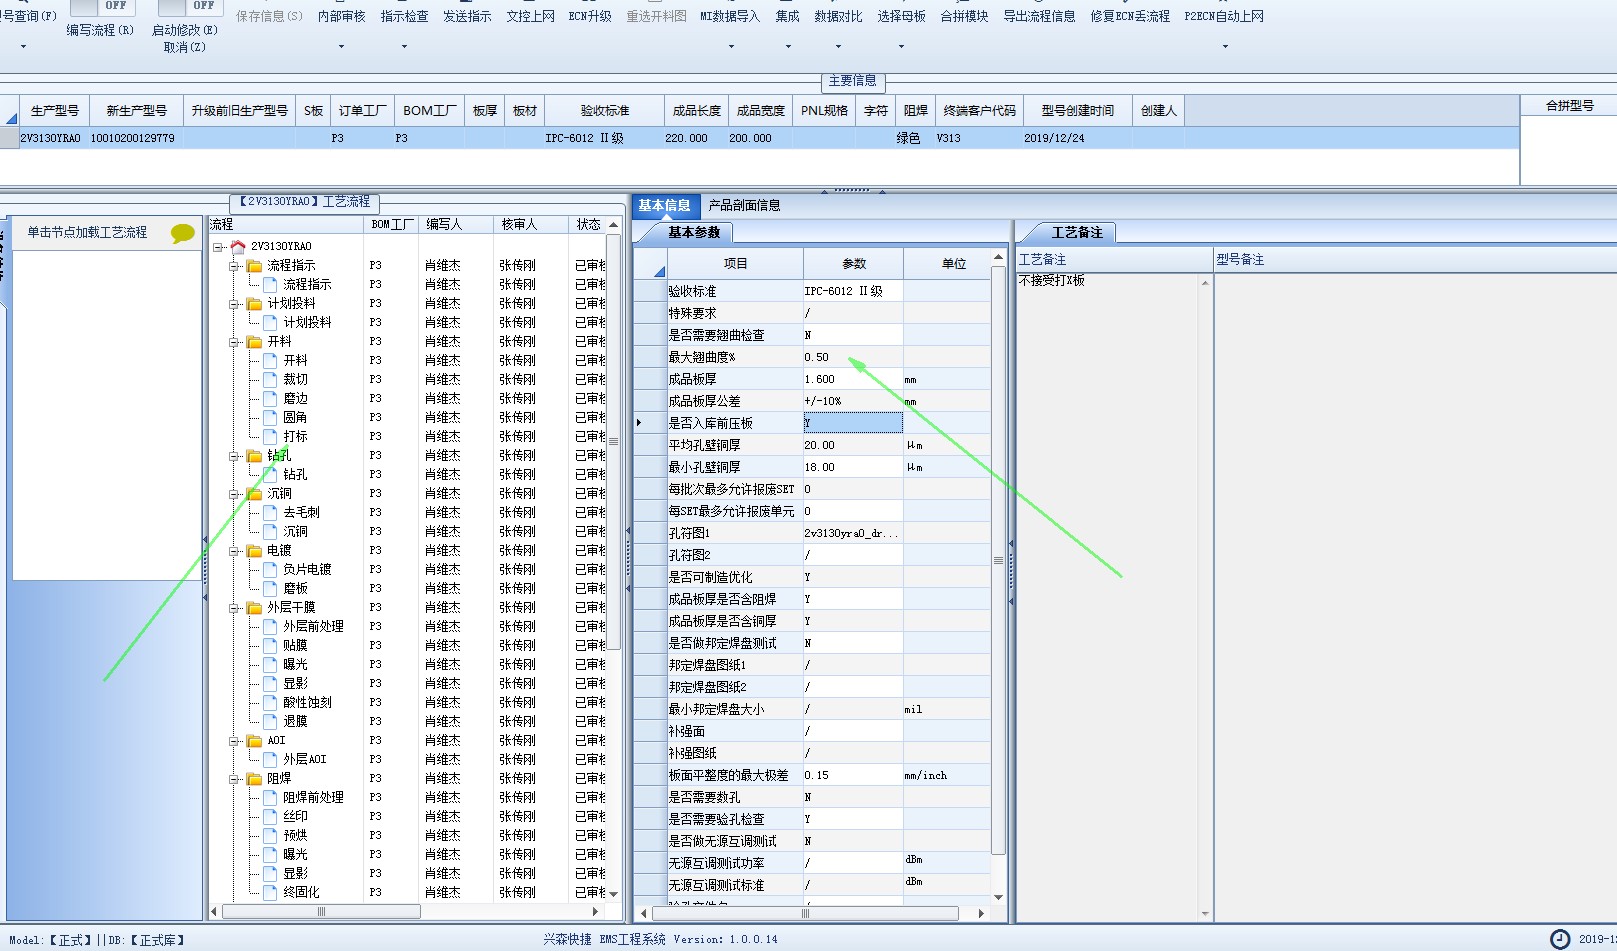Click the 文控上网 toolbar button
The image size is (1617, 951).
tap(530, 16)
